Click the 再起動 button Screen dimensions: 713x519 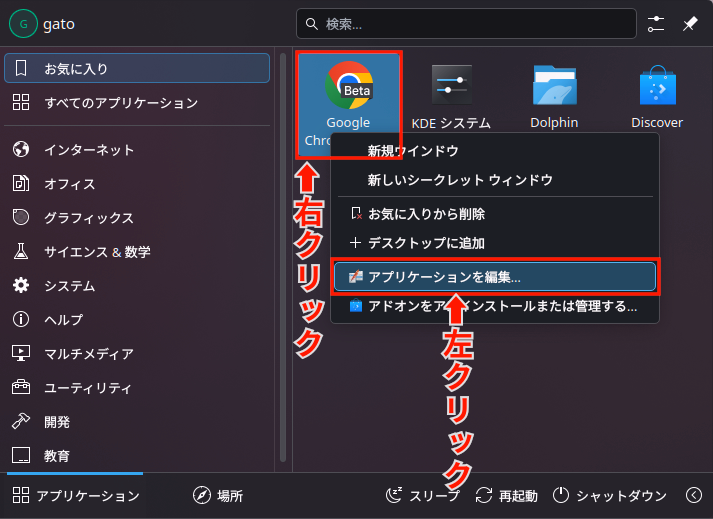point(507,495)
